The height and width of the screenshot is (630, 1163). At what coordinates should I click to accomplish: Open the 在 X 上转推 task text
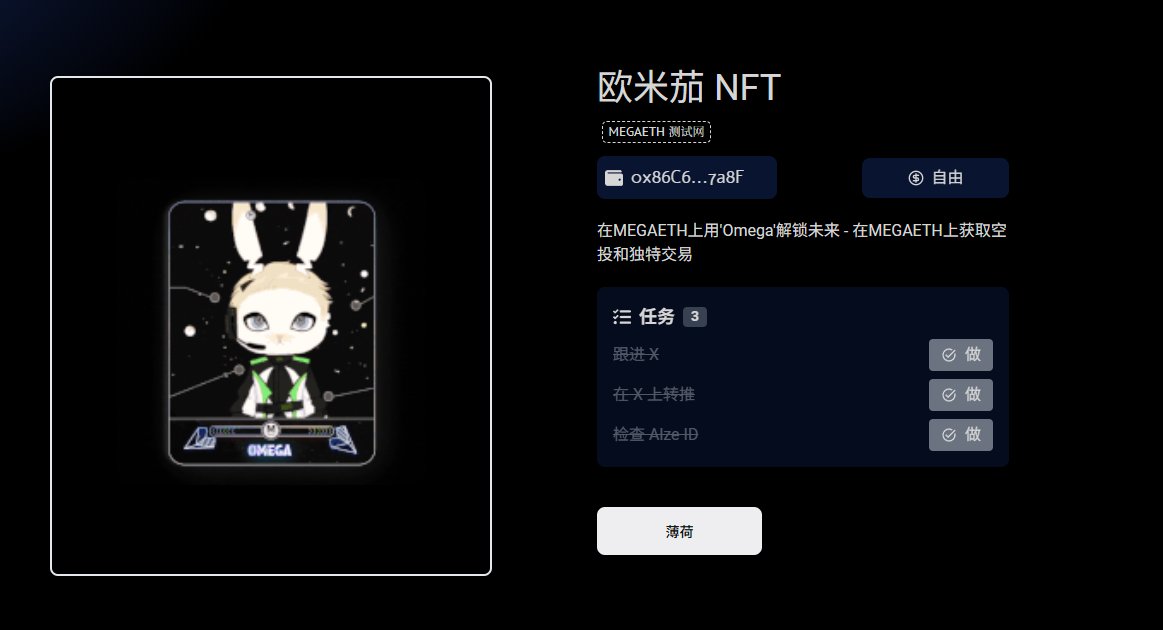[653, 394]
